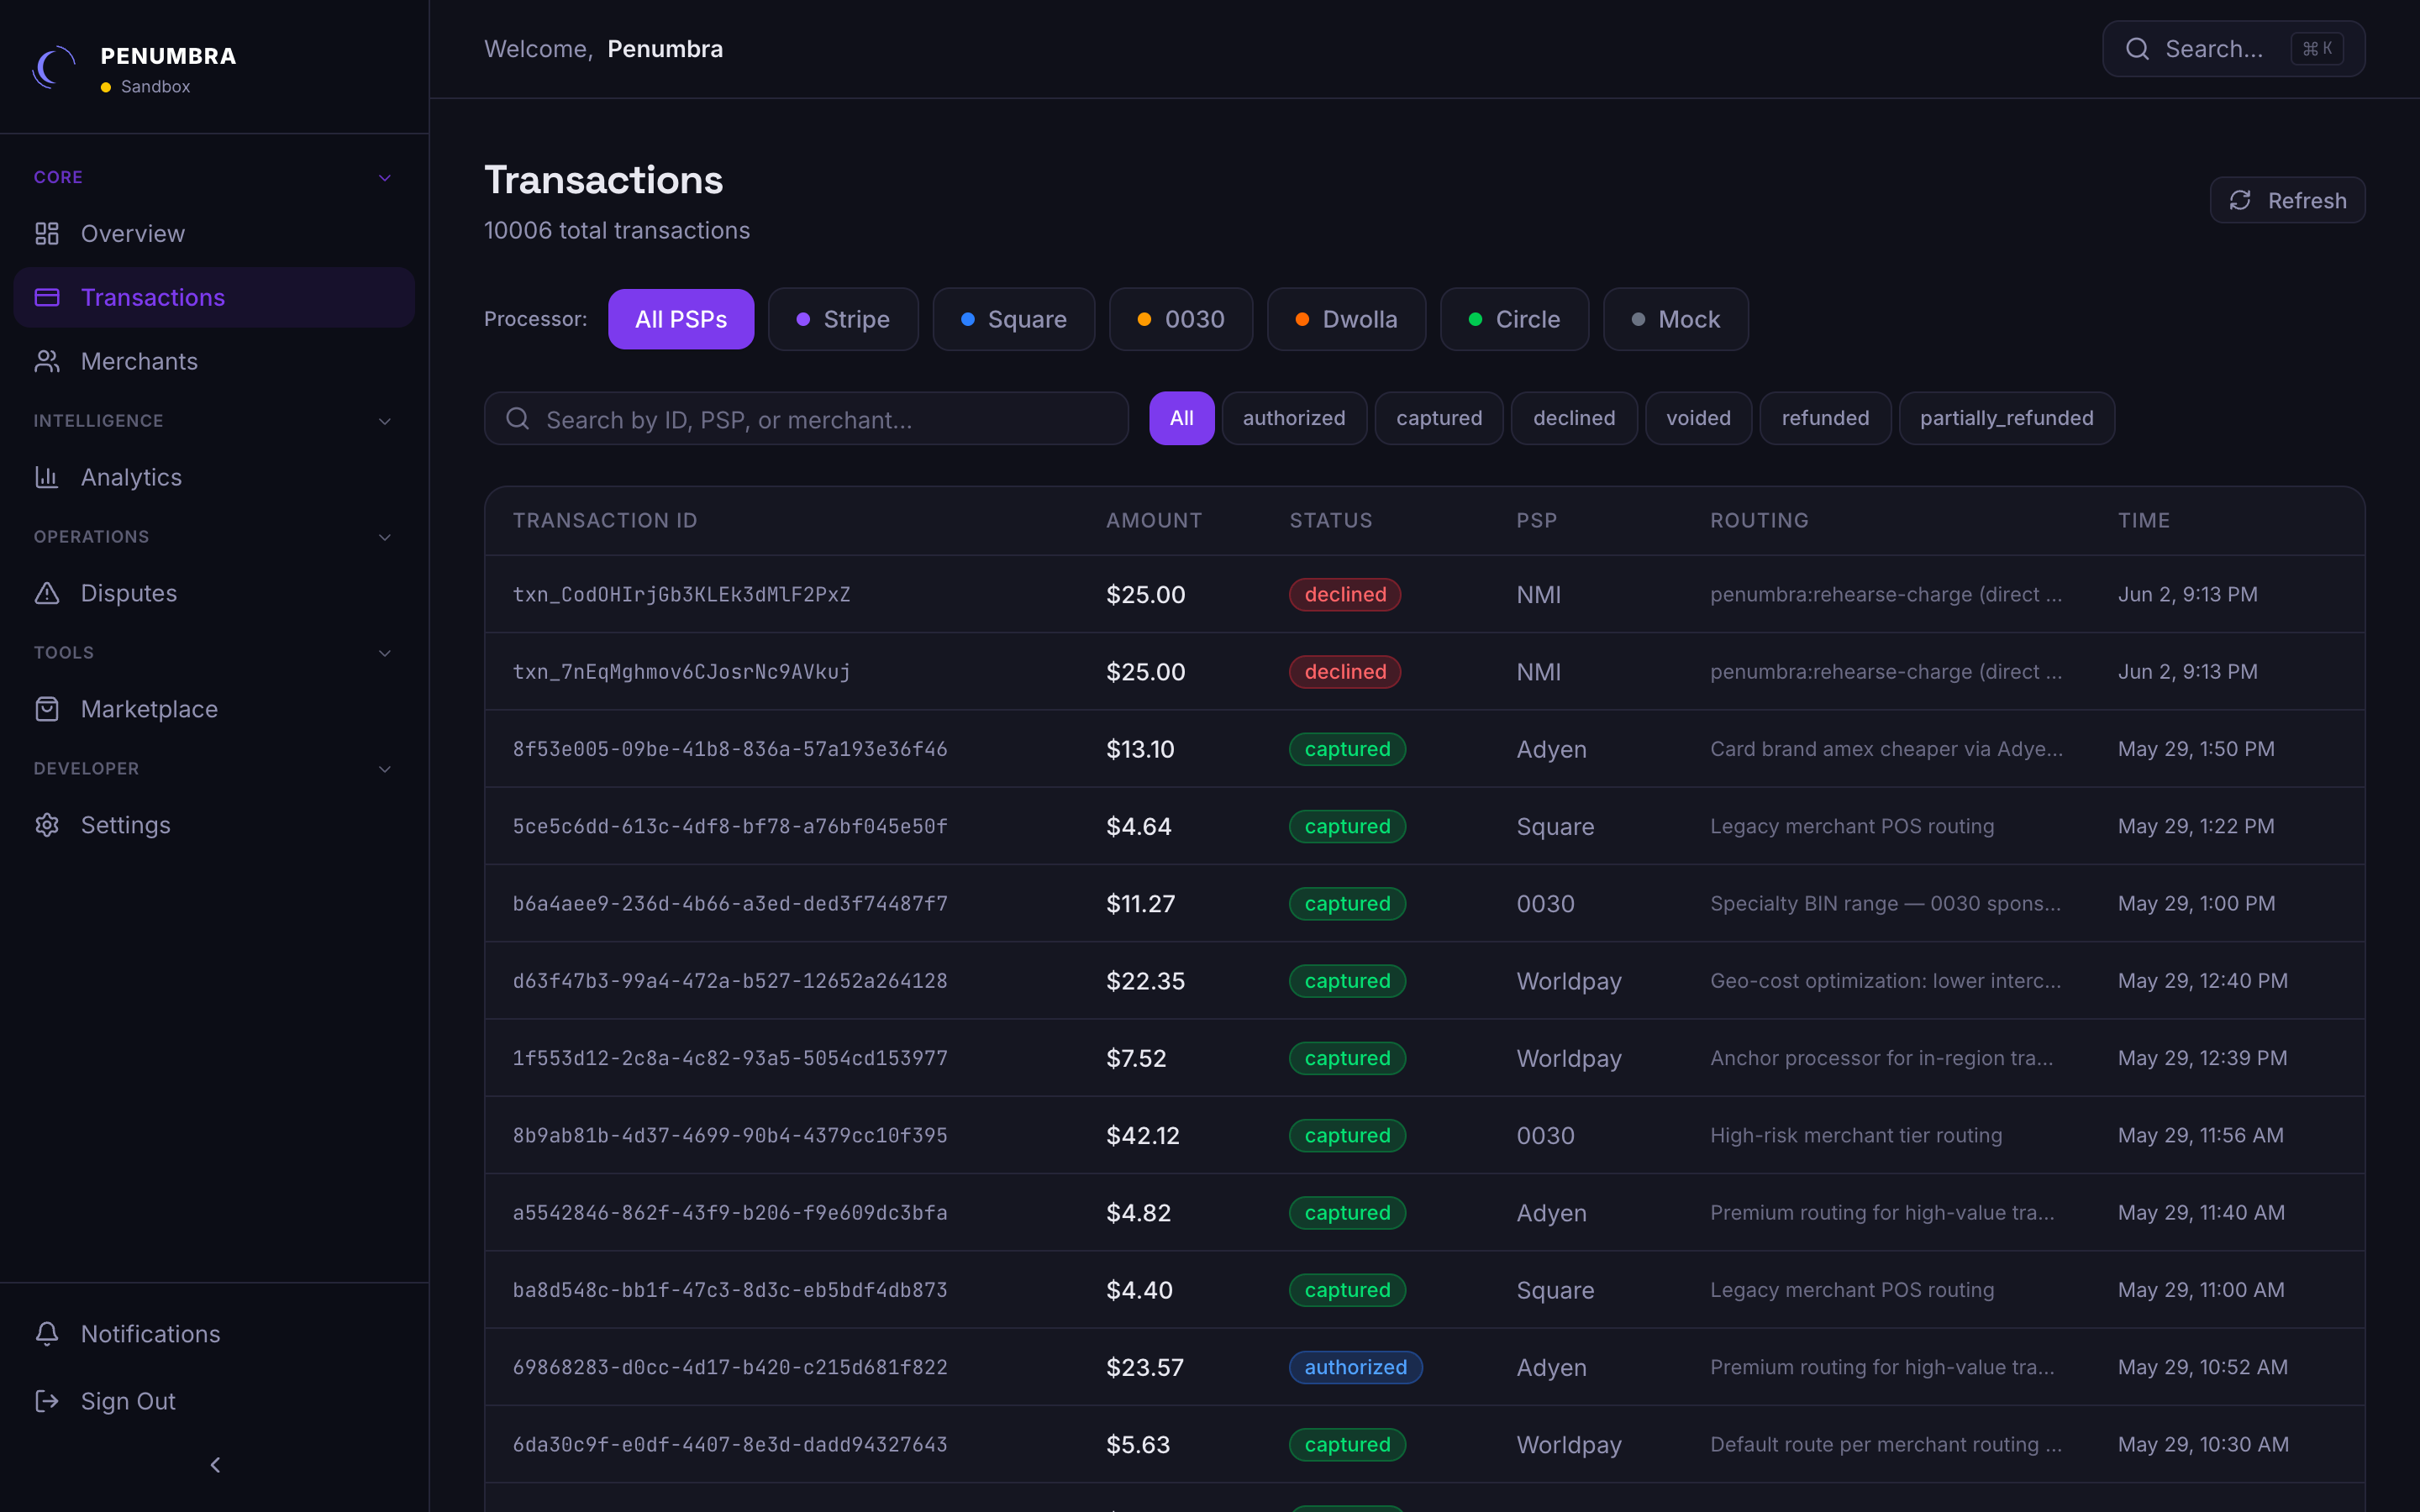Click the Specialty BIN range routing text

[x=1885, y=903]
